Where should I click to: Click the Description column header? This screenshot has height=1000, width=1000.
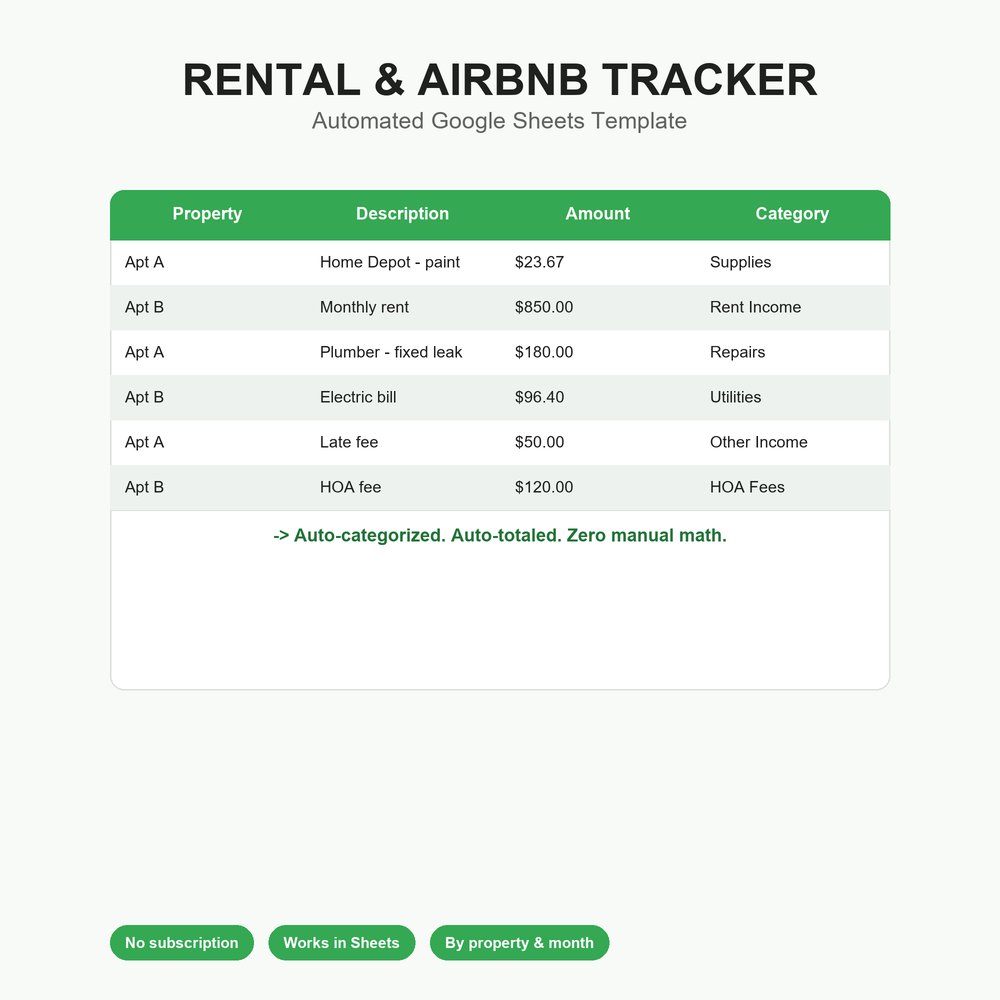[x=402, y=214]
